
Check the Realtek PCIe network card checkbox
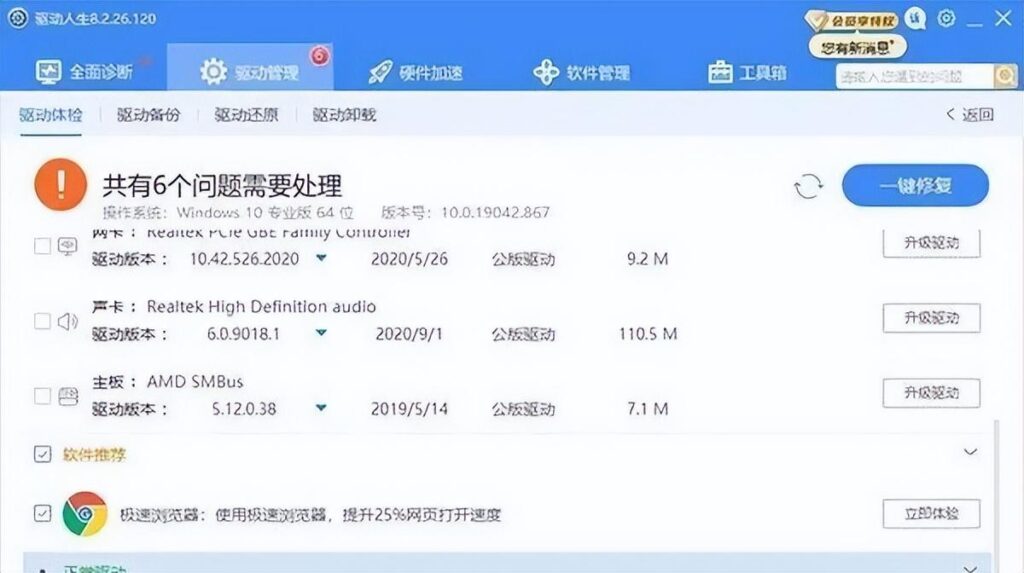point(42,246)
